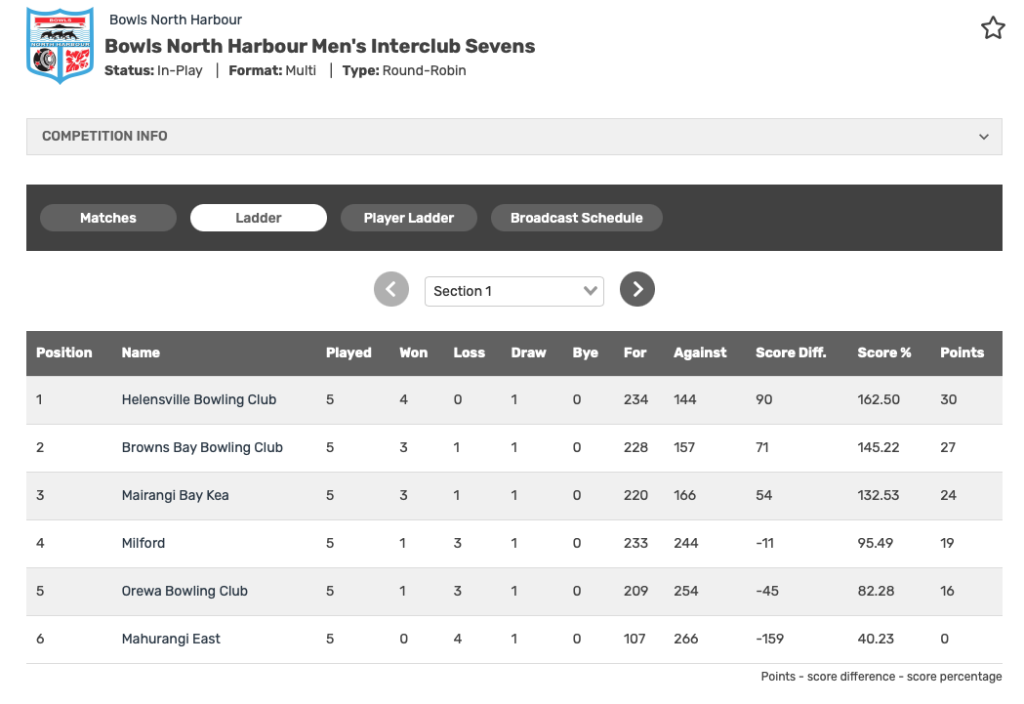Screen dimensions: 1024x704
Task: Open Orewa Bowling Club team link
Action: (185, 591)
